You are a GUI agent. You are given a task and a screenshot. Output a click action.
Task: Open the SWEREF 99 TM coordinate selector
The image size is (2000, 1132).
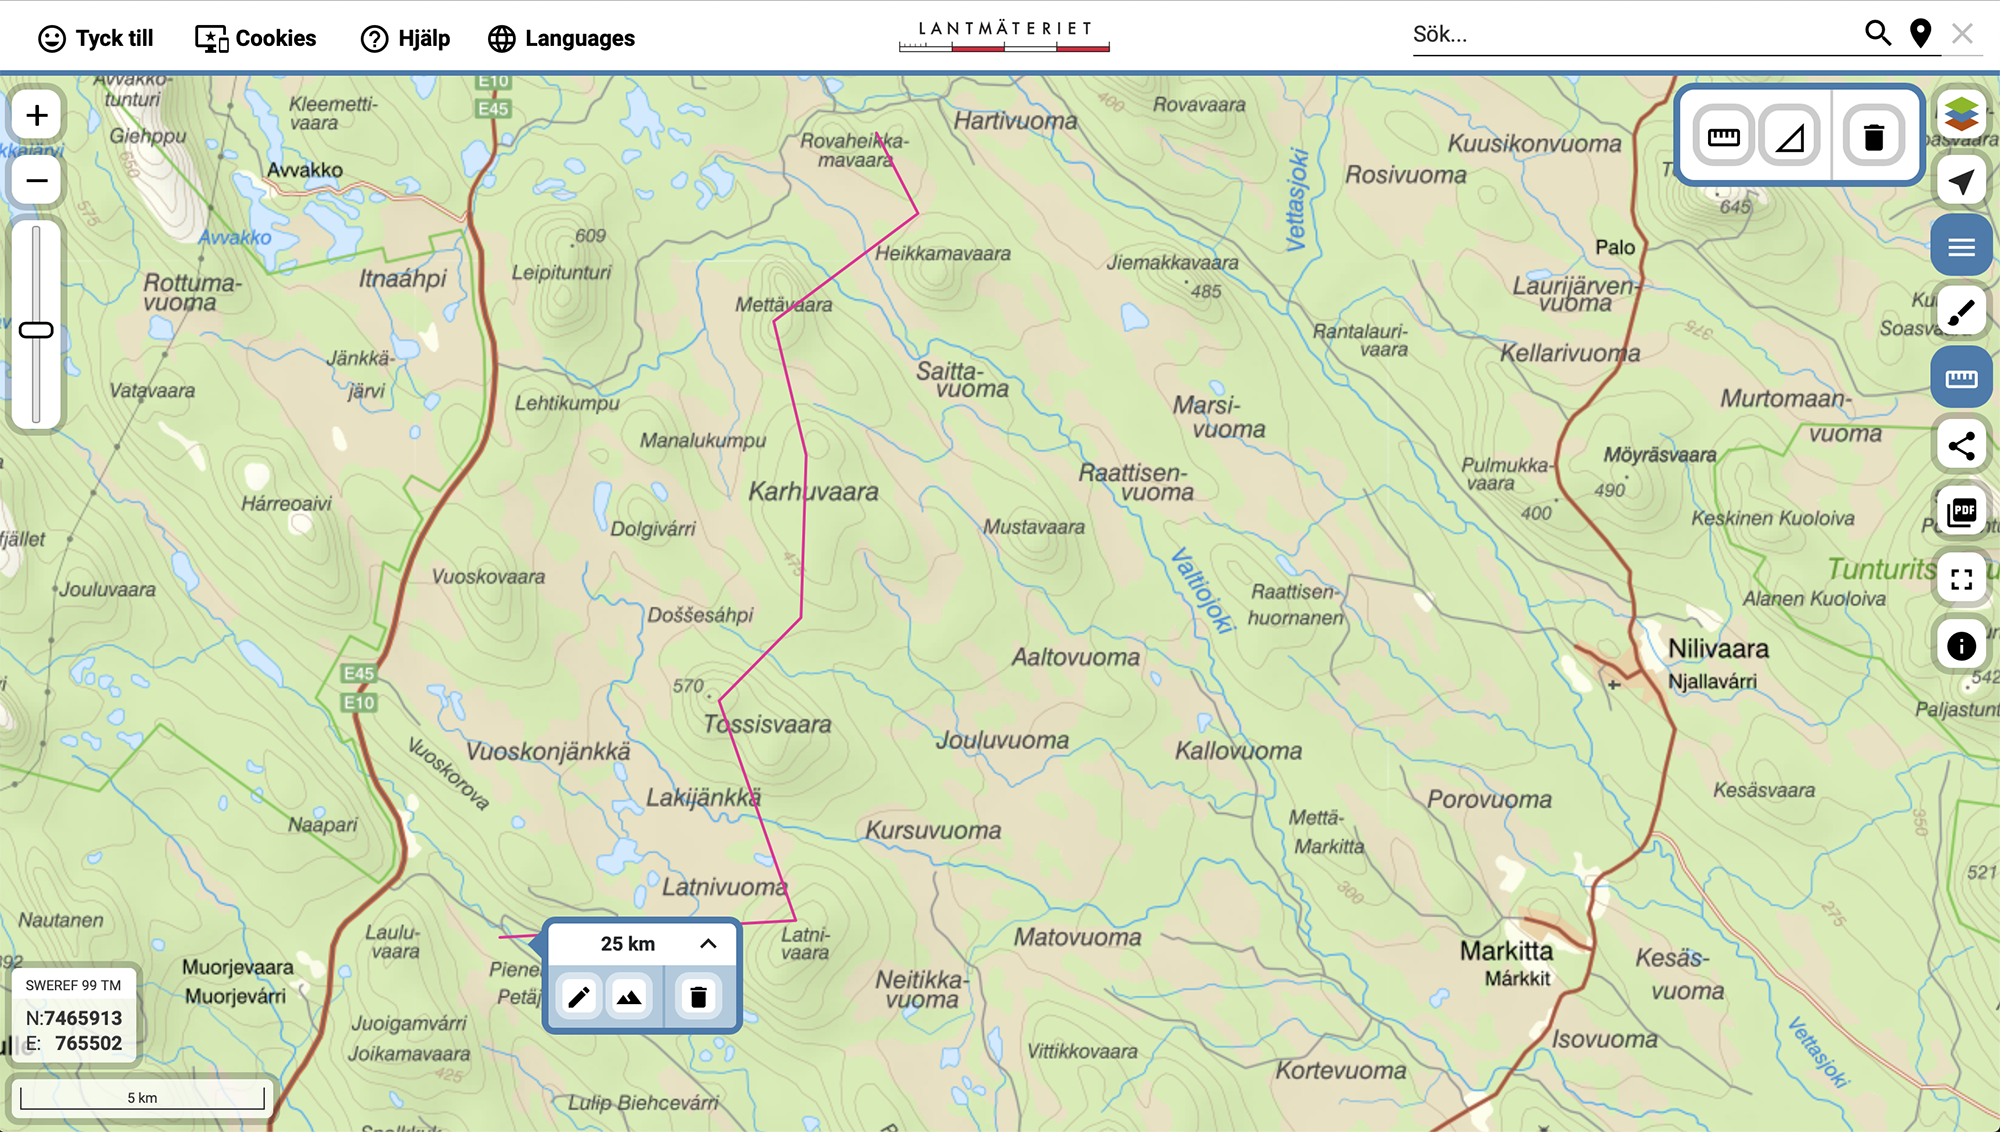pos(73,985)
